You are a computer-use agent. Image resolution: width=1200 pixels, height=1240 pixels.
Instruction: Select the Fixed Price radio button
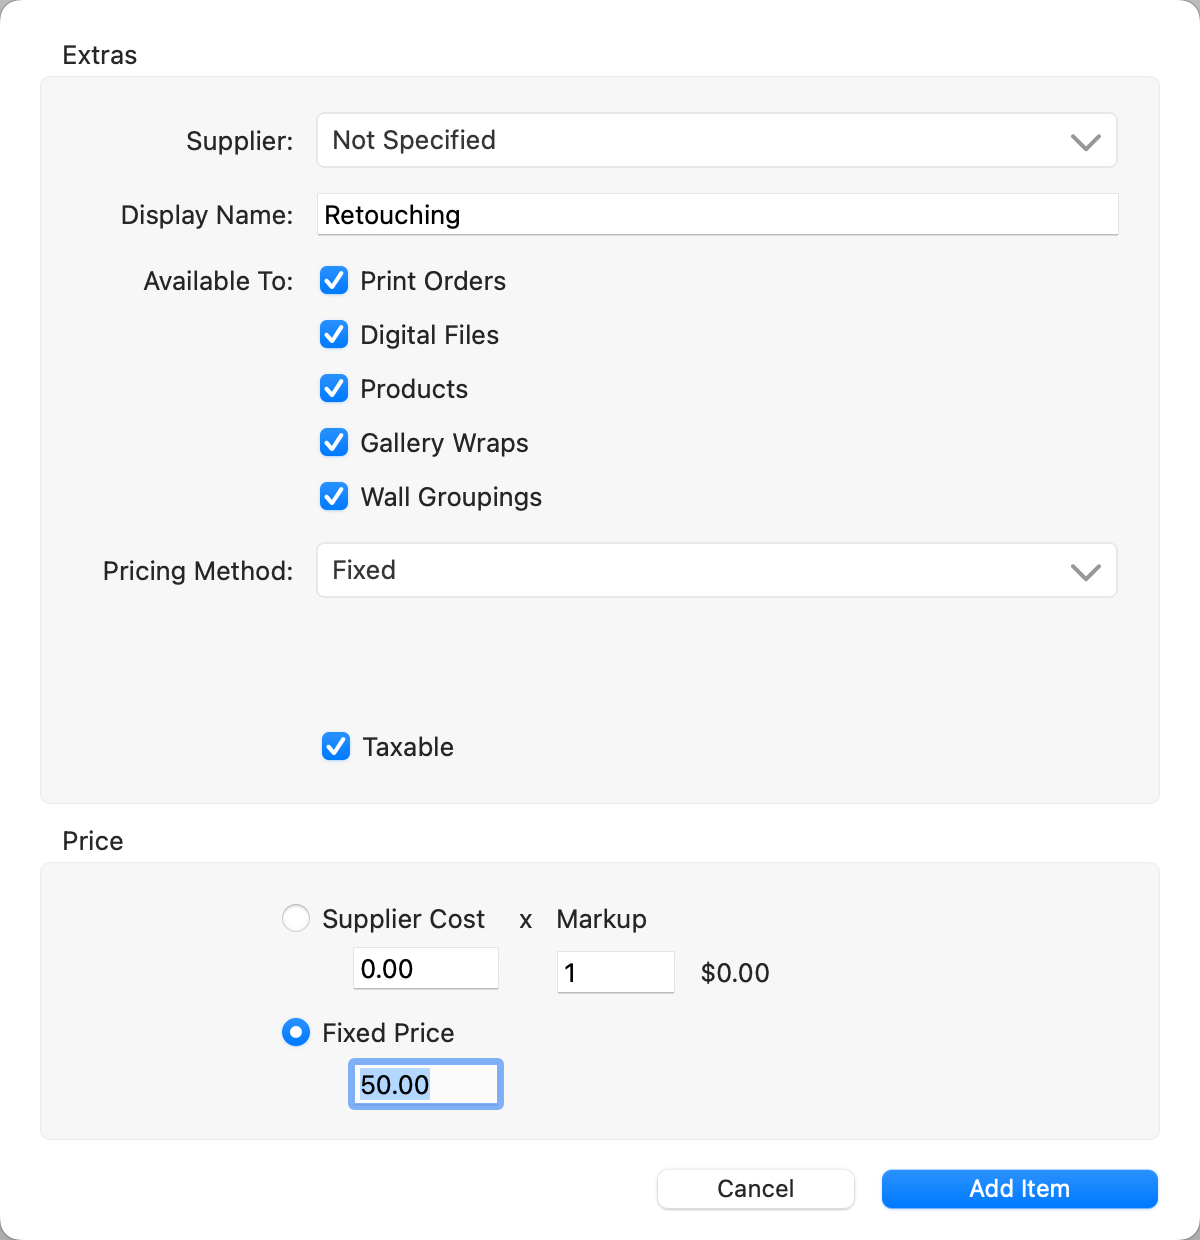tap(296, 1032)
